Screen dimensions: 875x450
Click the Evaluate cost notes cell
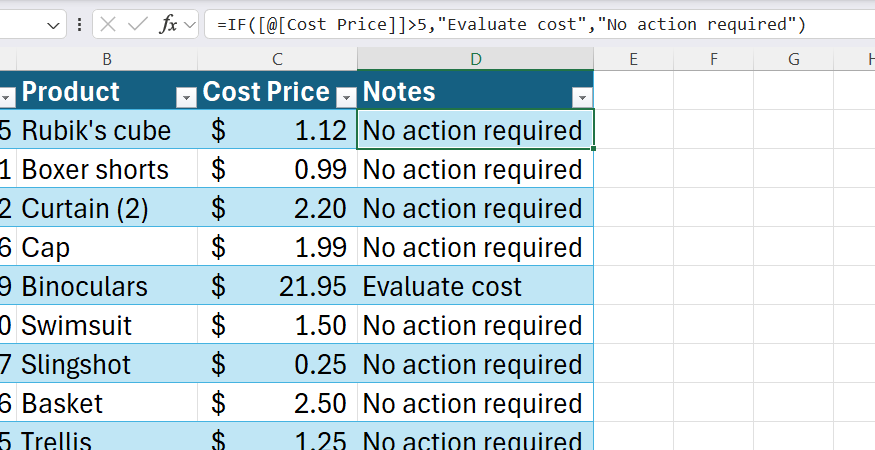click(475, 286)
